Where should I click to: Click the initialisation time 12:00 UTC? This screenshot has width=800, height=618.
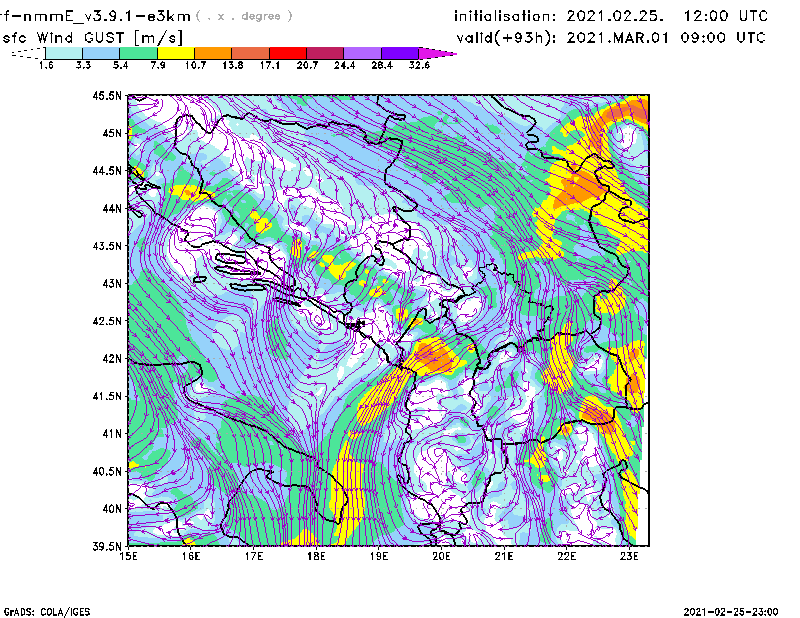(726, 16)
